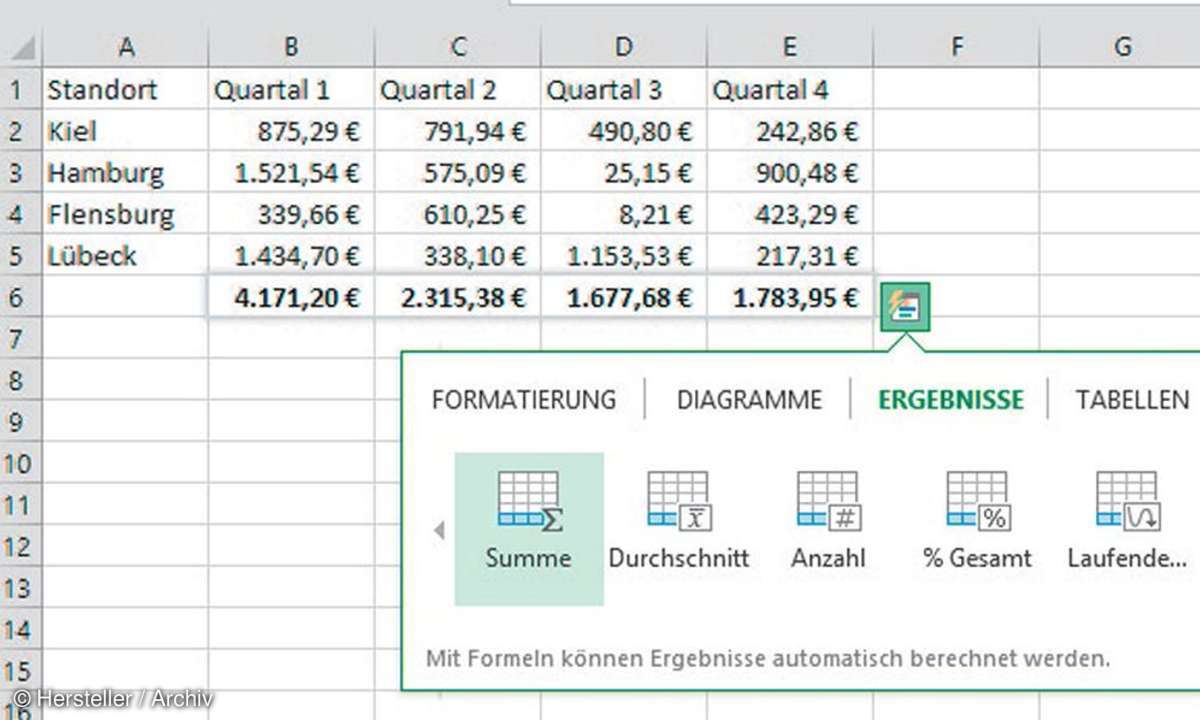Click the cell with 217,31 €
This screenshot has height=720, width=1200.
pyautogui.click(x=789, y=255)
